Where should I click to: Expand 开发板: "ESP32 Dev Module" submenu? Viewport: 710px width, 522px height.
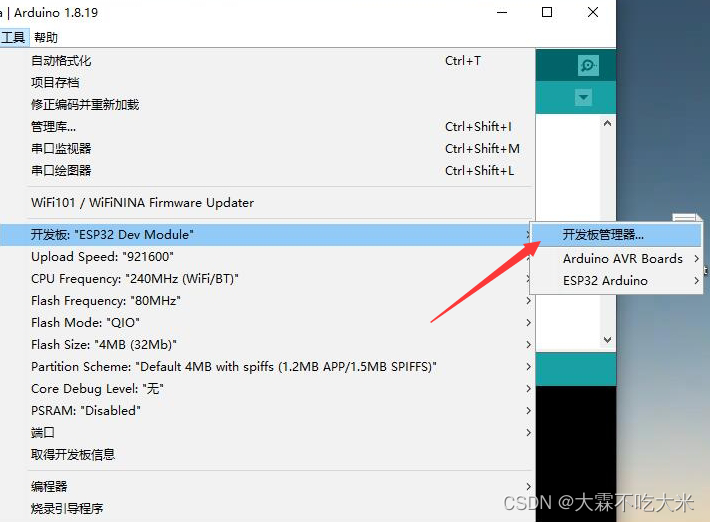click(x=267, y=235)
